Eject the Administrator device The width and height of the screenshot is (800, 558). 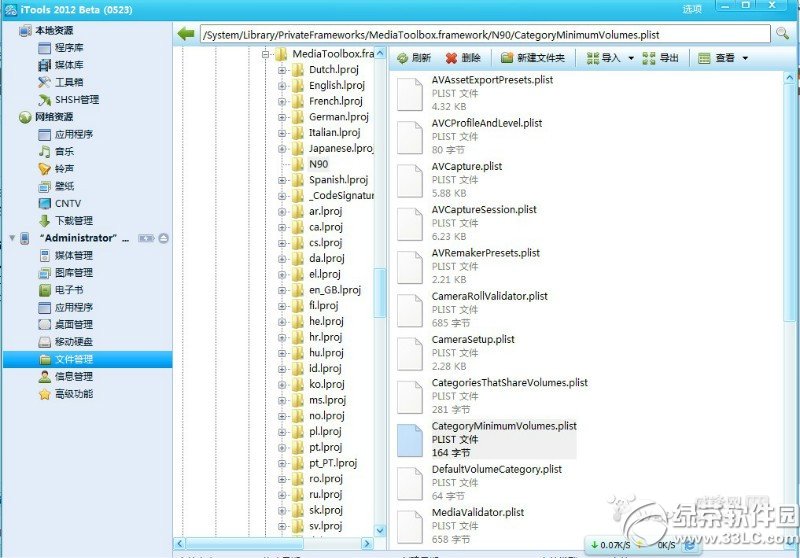164,238
